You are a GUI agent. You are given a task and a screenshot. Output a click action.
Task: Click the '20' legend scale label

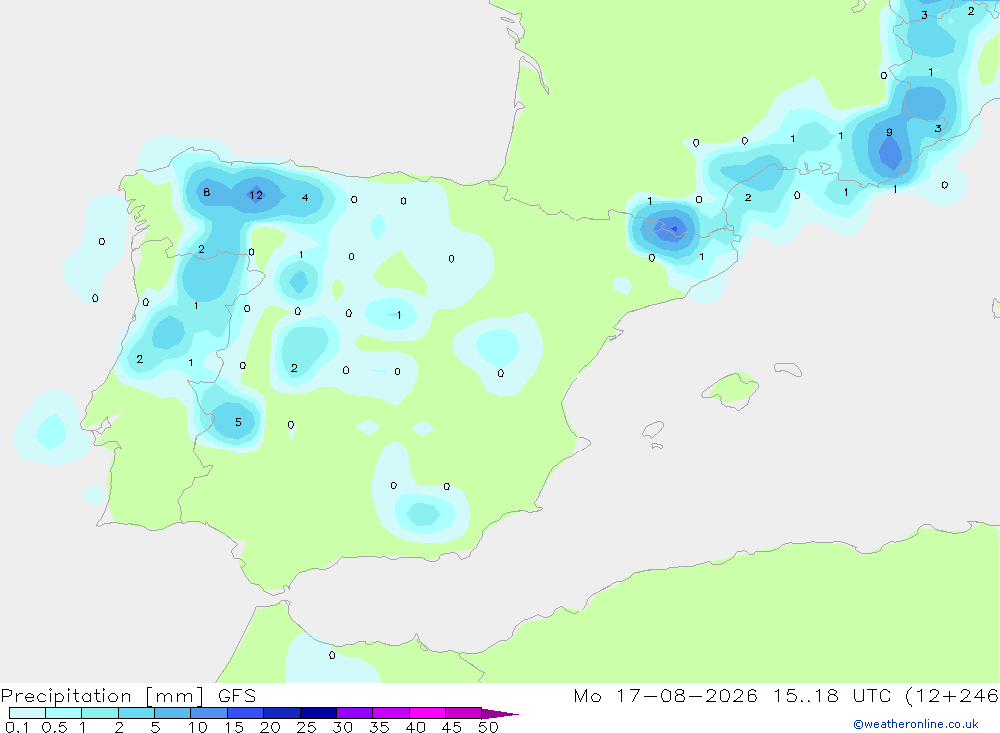[x=270, y=727]
